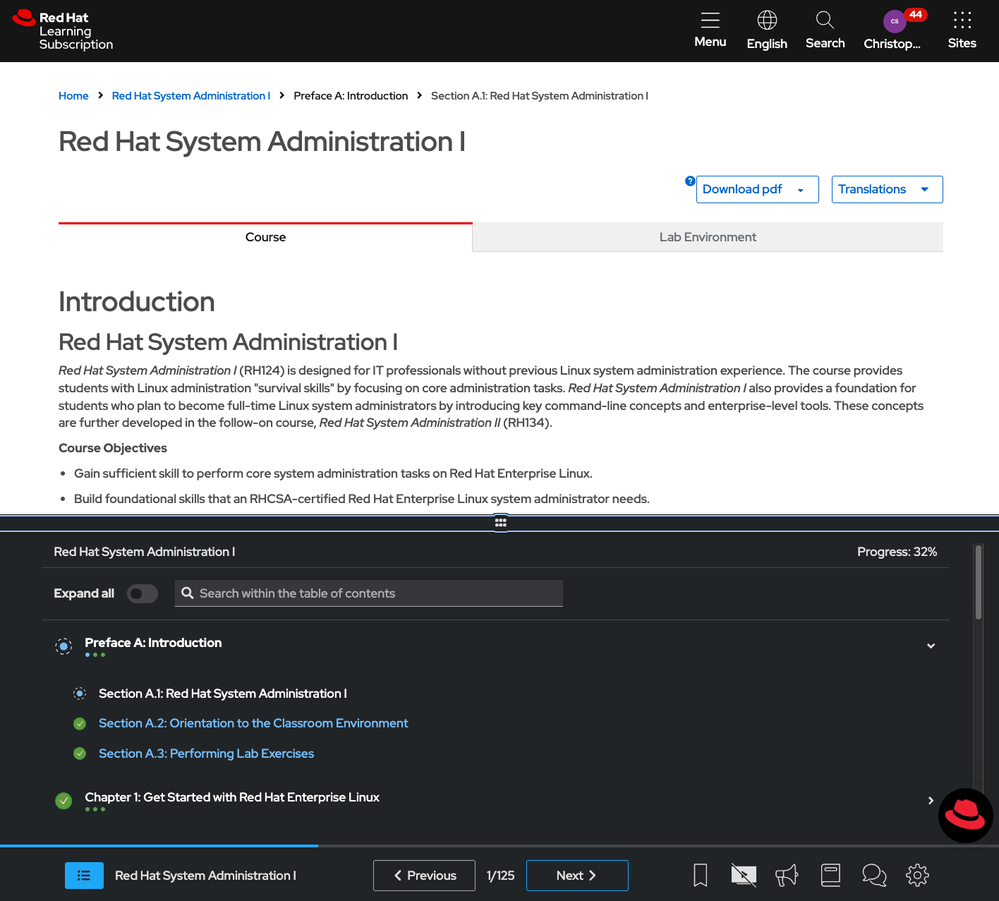Collapse the Preface A: Introduction section
999x901 pixels.
click(x=931, y=646)
